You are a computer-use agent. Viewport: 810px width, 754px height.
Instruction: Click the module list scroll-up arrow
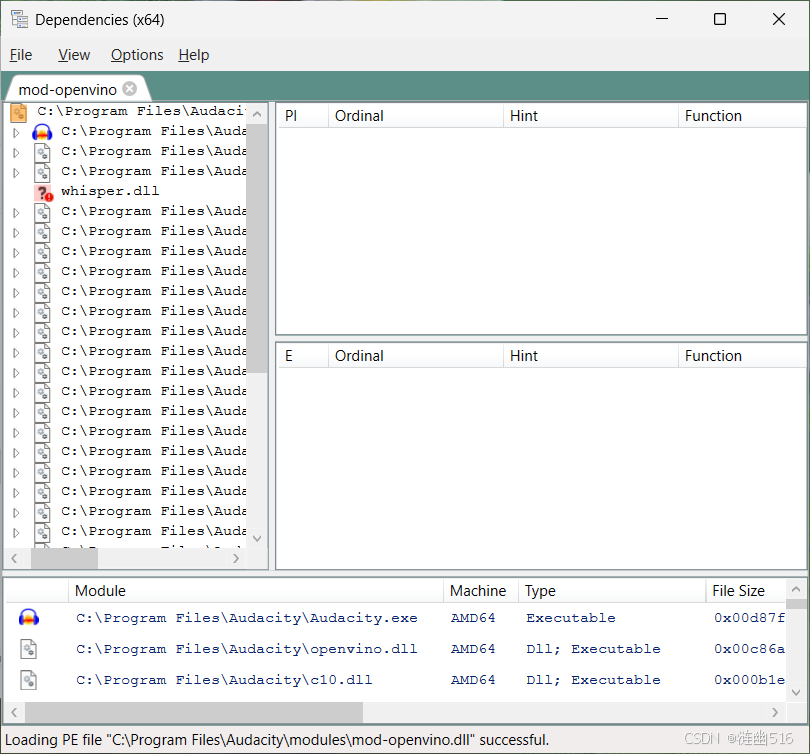(796, 589)
